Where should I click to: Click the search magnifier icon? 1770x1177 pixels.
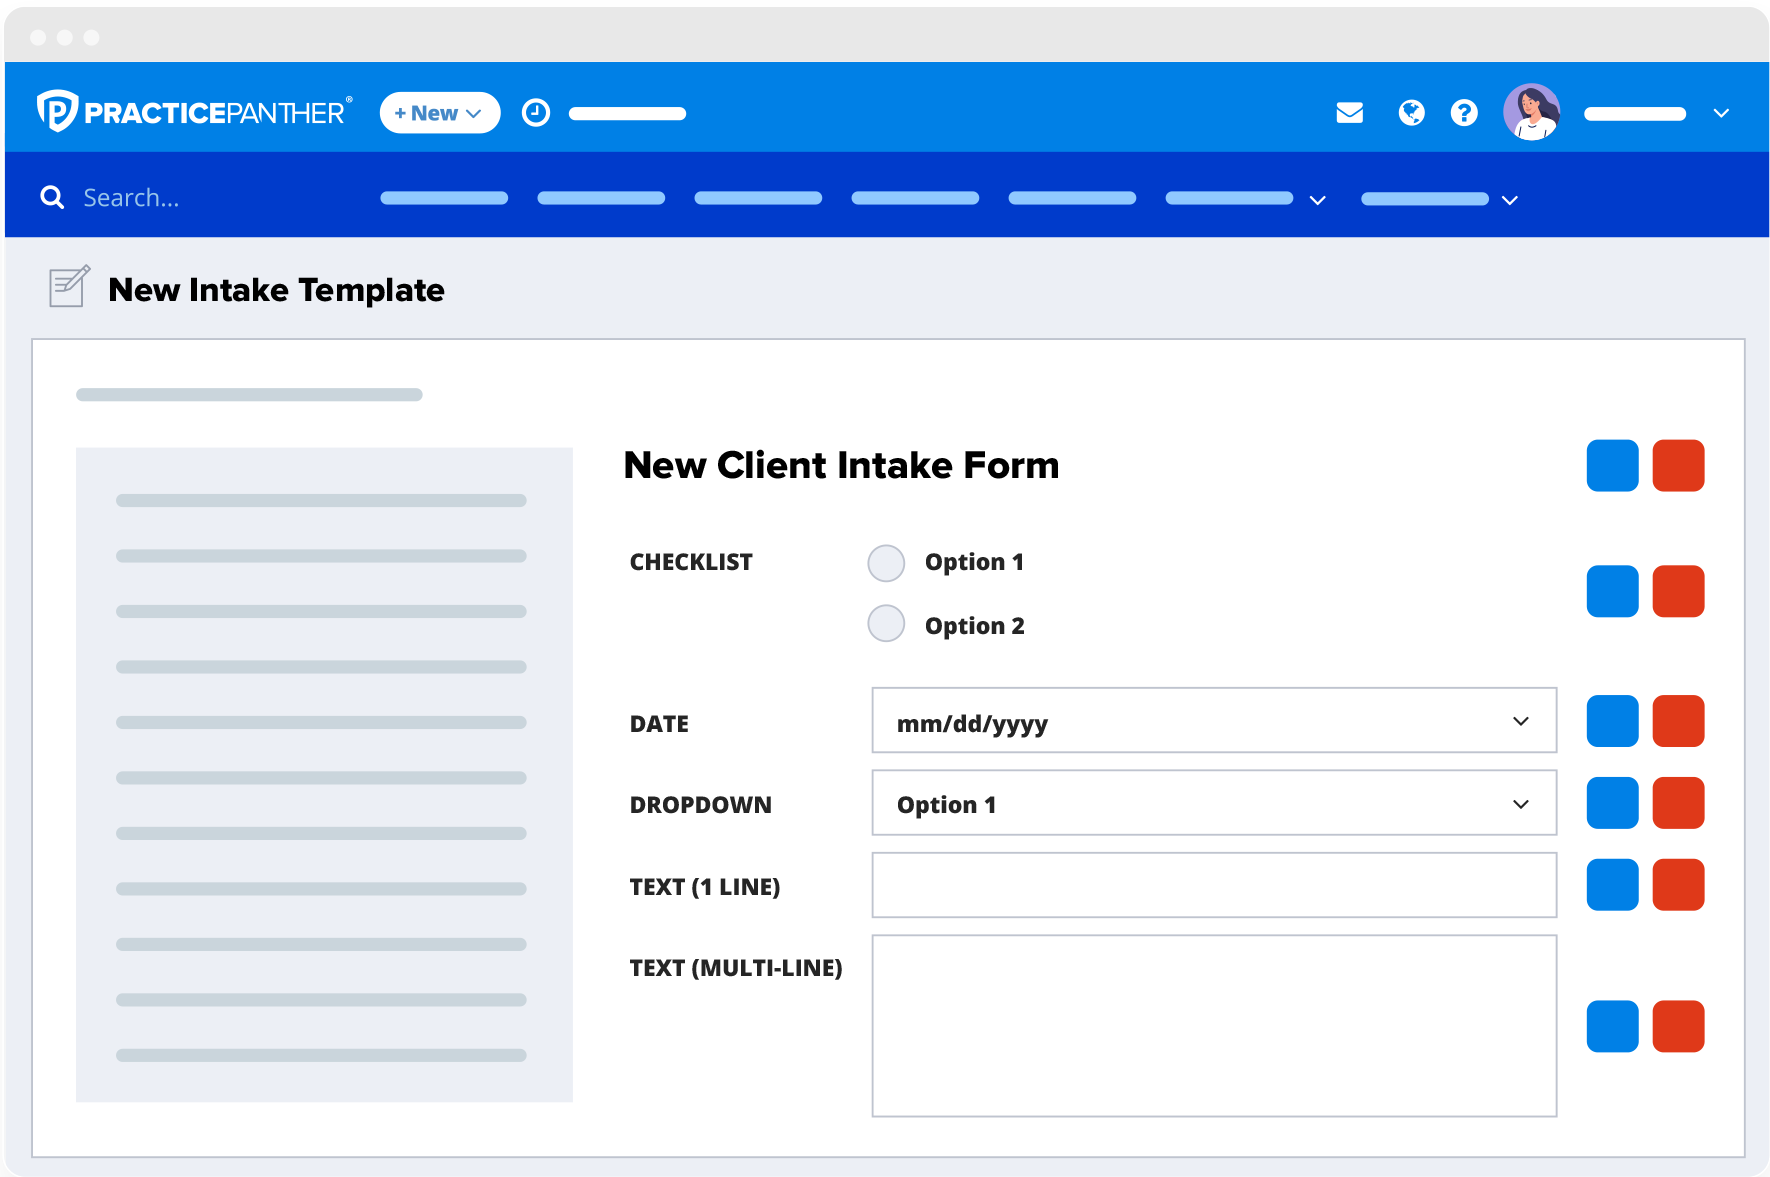pos(52,196)
